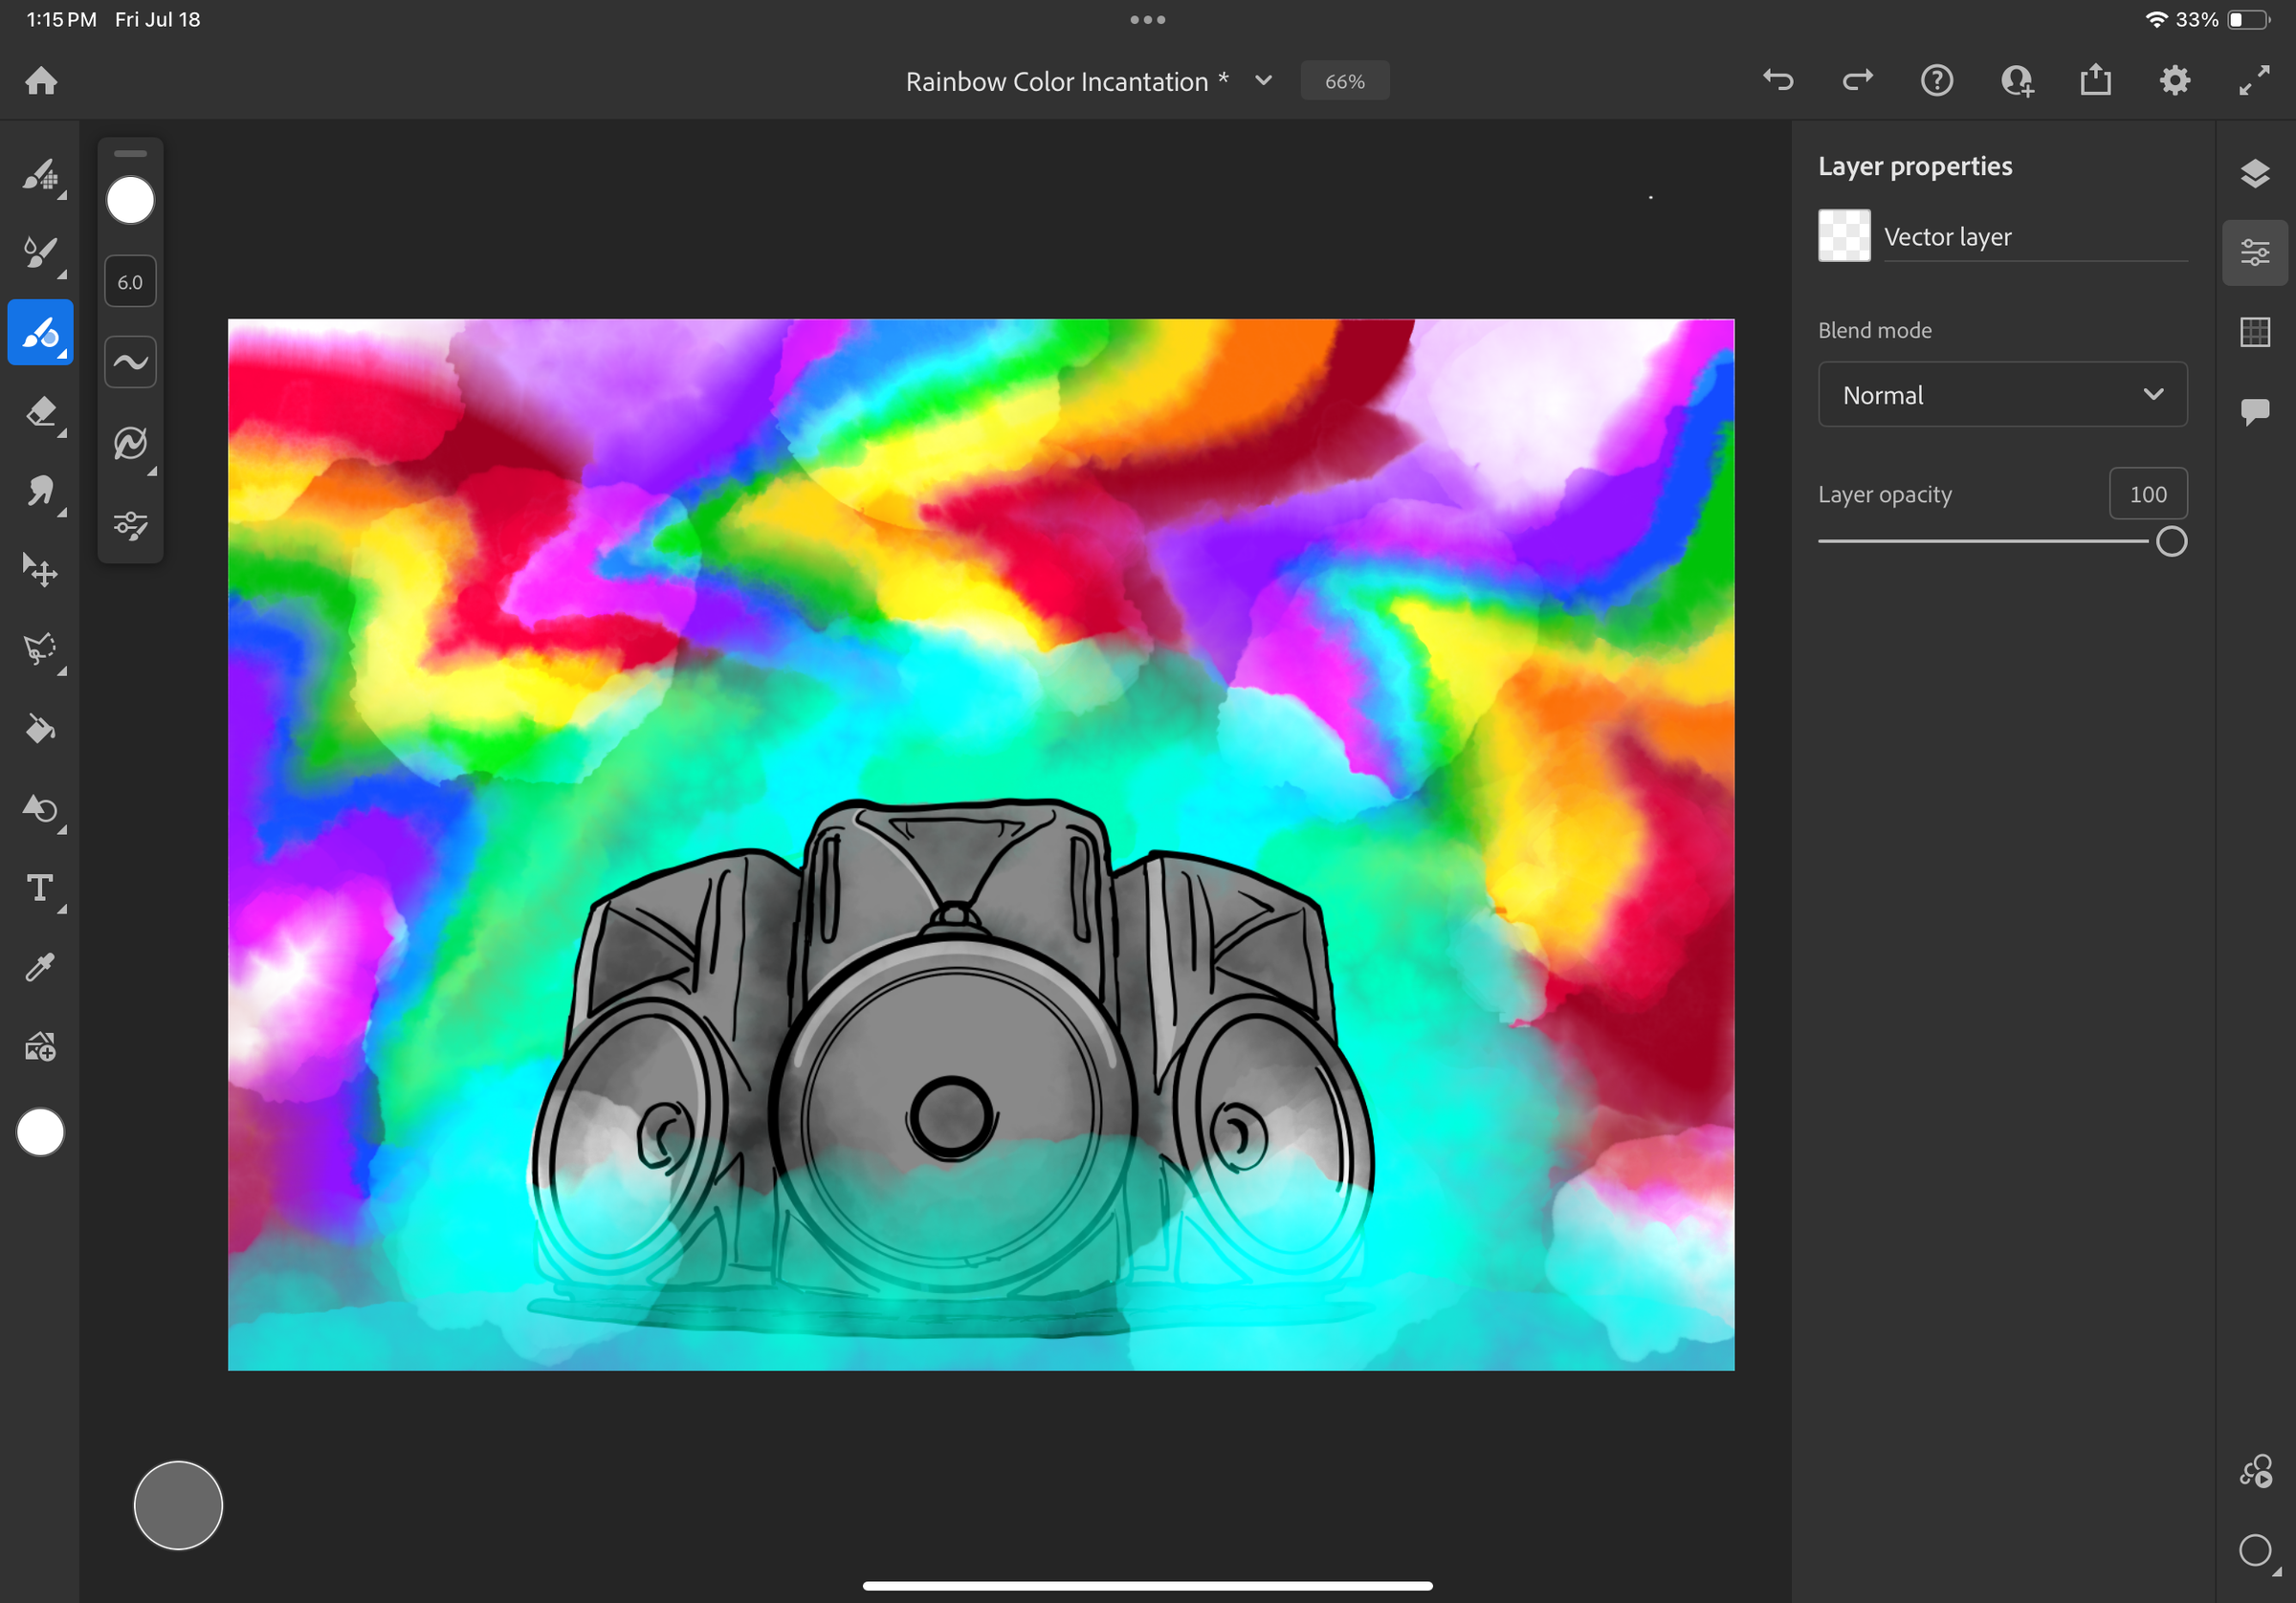
Task: Open the brush color circle in options
Action: click(x=131, y=201)
